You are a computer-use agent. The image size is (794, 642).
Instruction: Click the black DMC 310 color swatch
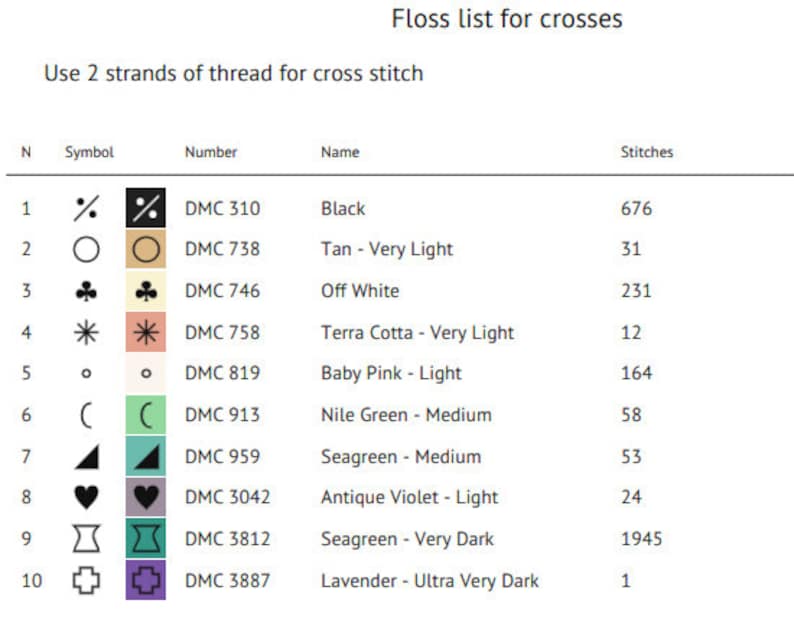click(146, 208)
